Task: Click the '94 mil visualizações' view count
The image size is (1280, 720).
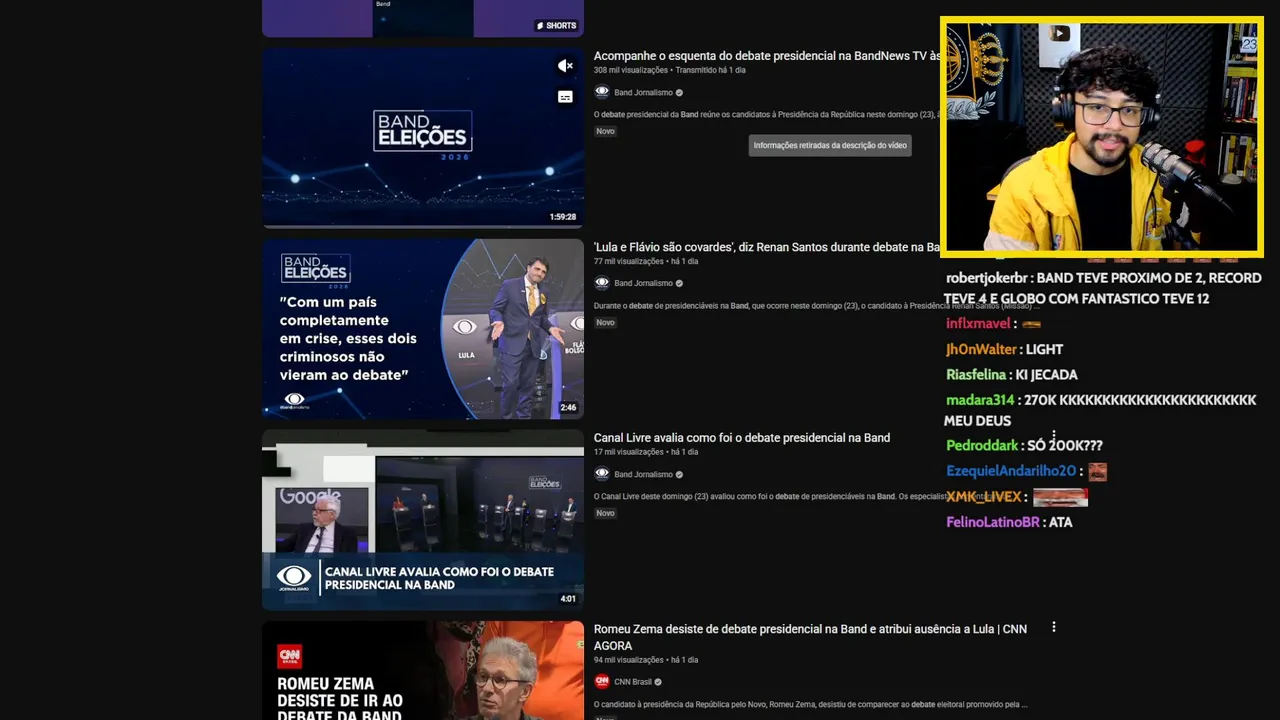Action: pos(629,660)
